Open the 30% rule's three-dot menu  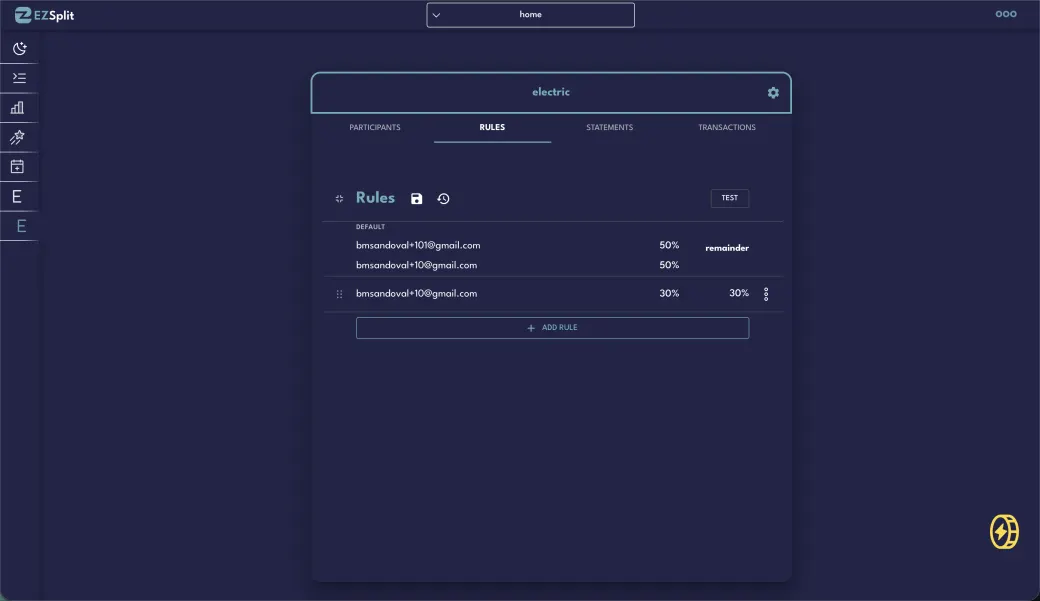pos(766,294)
